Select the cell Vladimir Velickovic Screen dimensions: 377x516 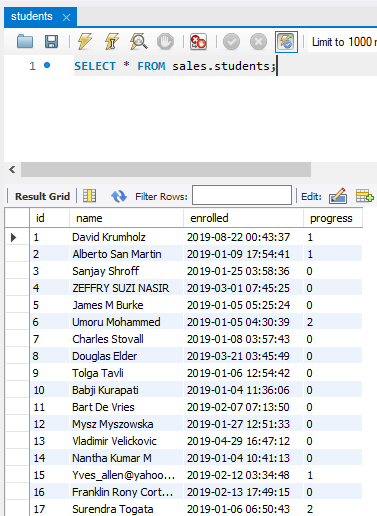click(x=126, y=441)
